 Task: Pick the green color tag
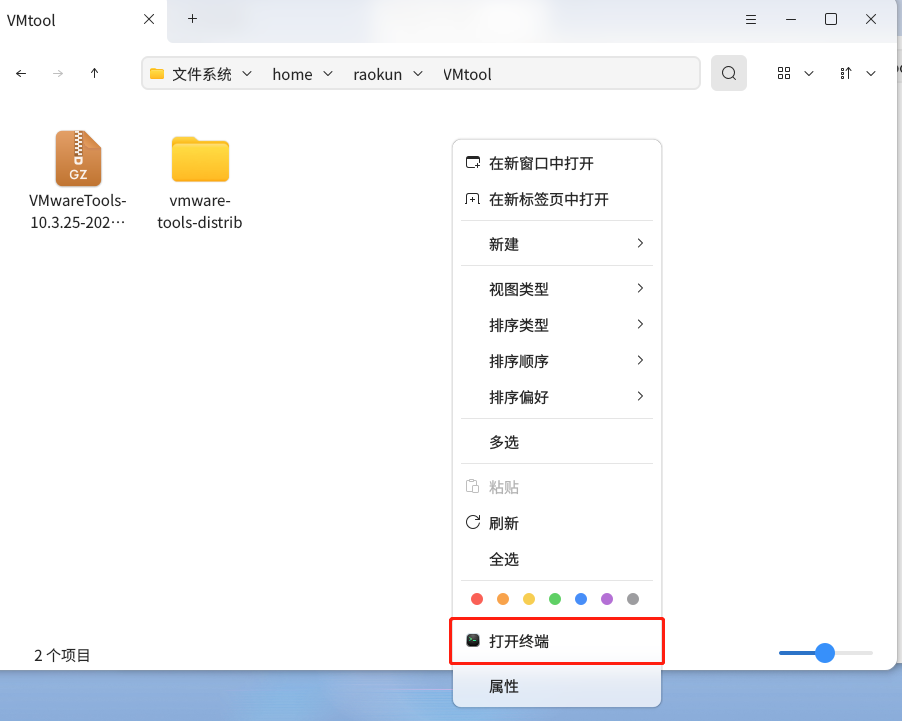pos(555,599)
